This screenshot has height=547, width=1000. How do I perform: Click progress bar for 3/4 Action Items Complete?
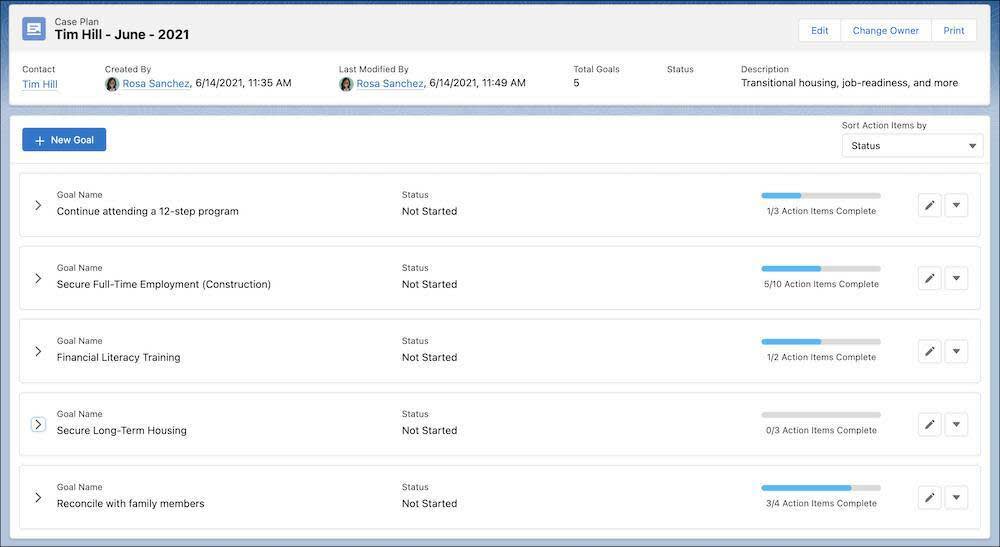pos(821,488)
